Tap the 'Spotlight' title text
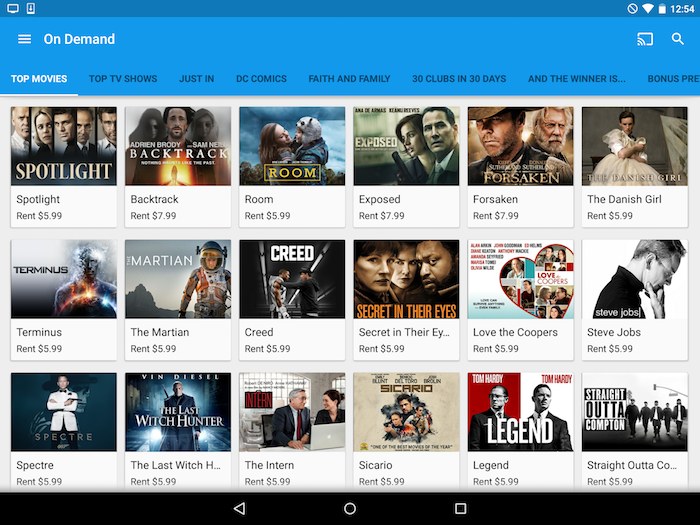This screenshot has width=700, height=525. [x=38, y=200]
